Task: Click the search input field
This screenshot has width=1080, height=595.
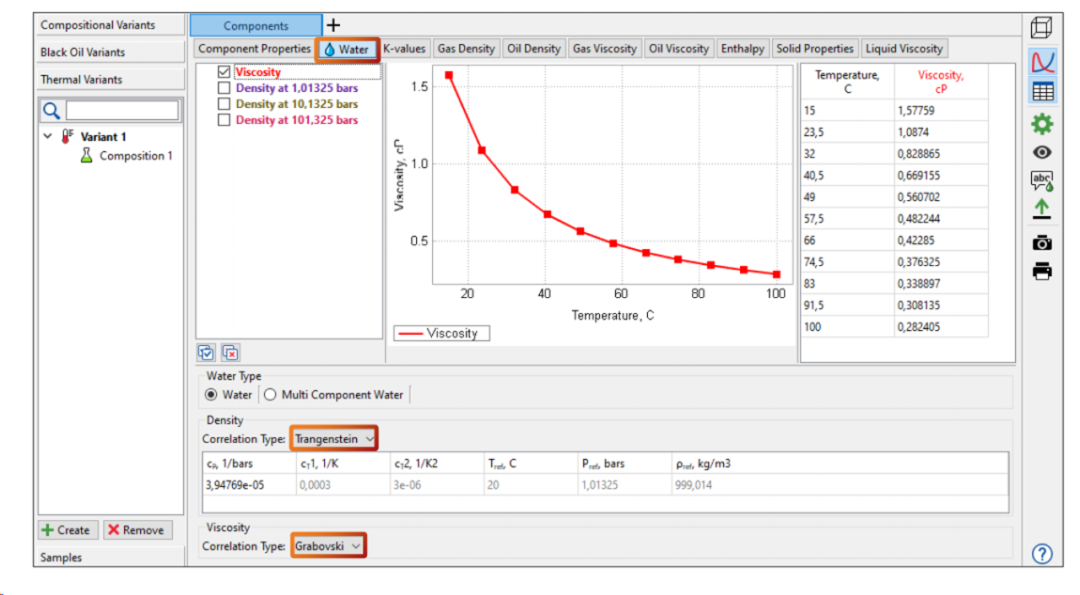Action: coord(121,110)
